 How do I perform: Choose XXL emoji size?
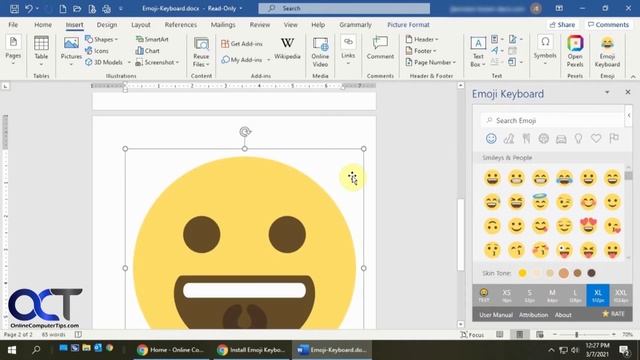[x=621, y=295]
